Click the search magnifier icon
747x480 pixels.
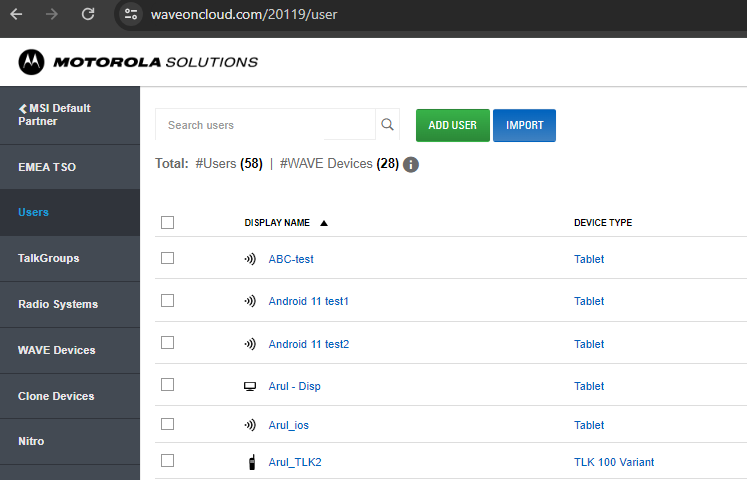(x=387, y=125)
